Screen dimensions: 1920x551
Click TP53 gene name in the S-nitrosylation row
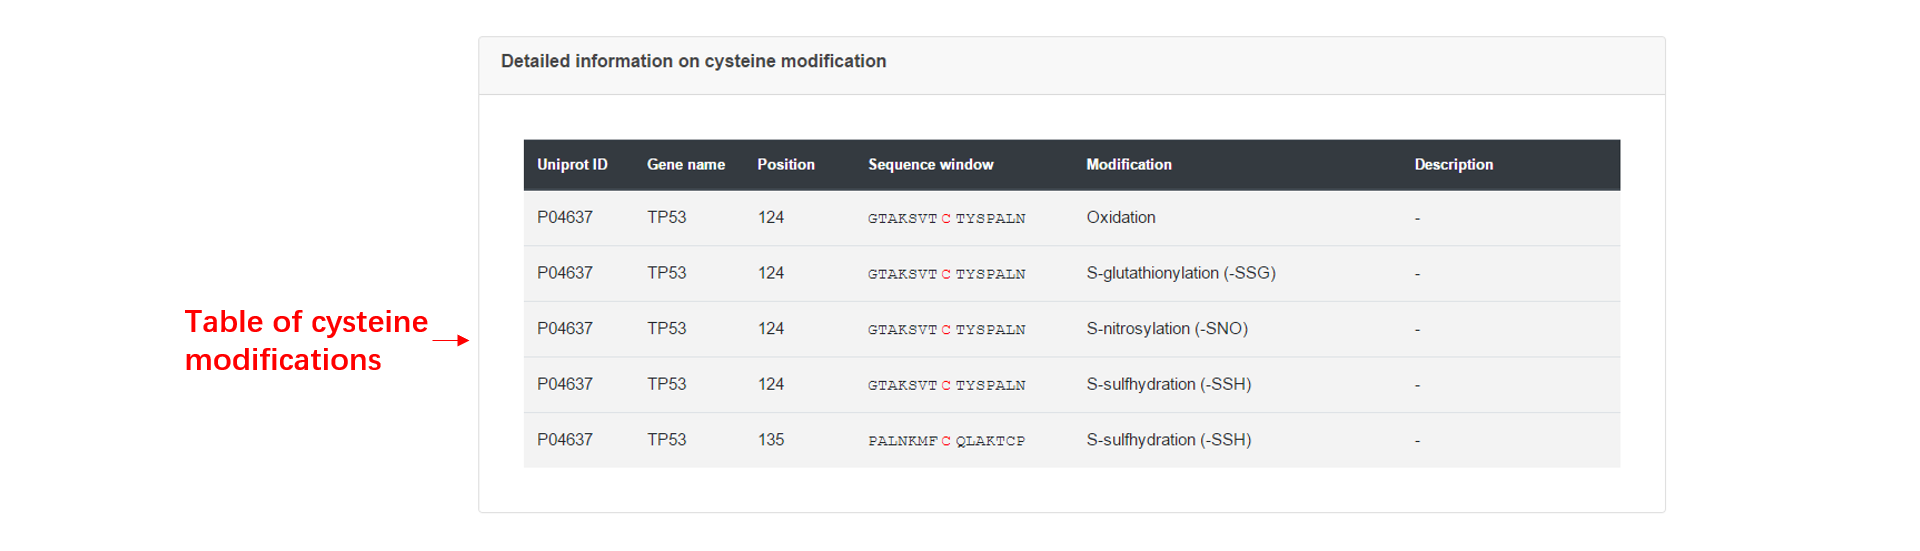tap(667, 329)
